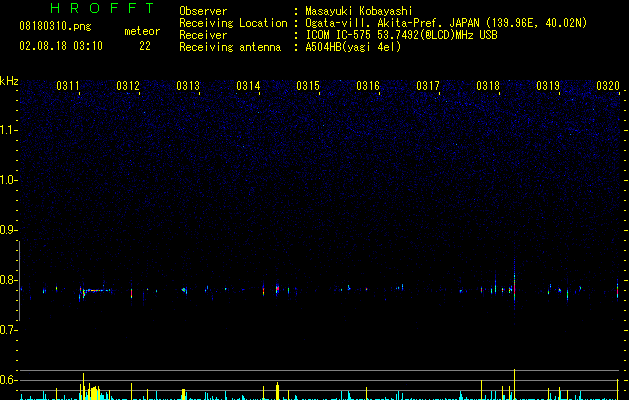Click time marker 0317

(428, 86)
